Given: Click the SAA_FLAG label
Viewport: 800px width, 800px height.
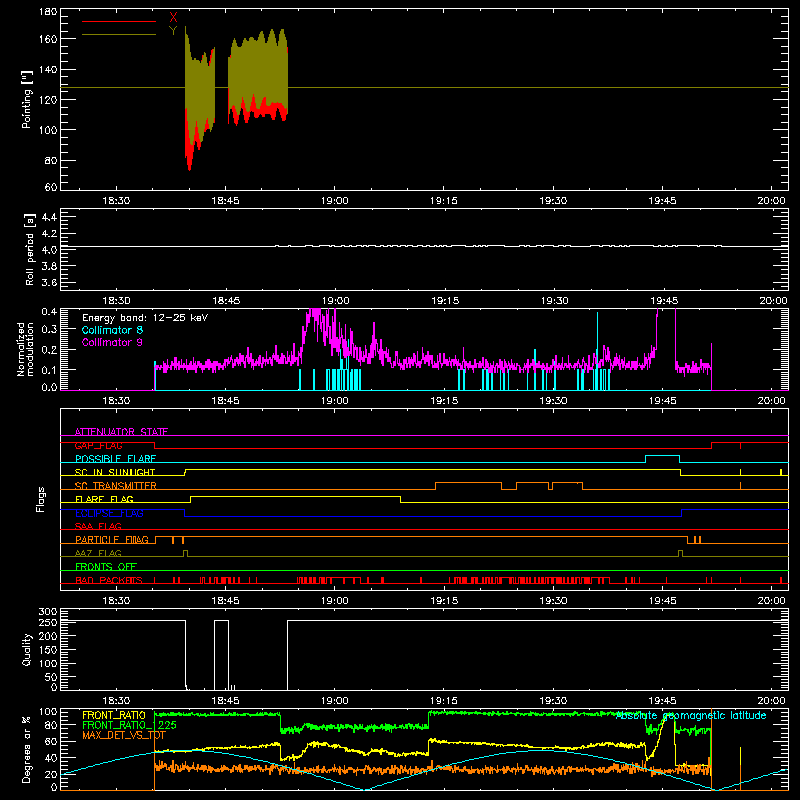Looking at the screenshot, I should (98, 526).
